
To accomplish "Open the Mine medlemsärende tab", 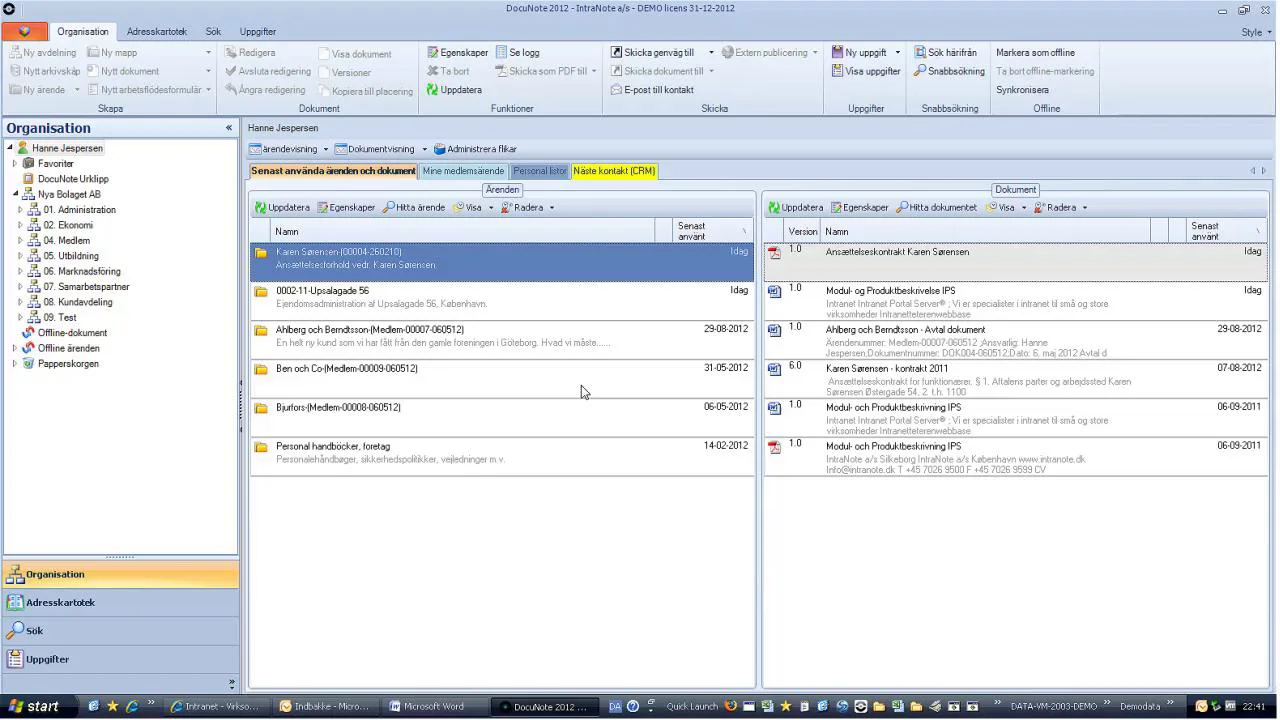I will pyautogui.click(x=463, y=171).
